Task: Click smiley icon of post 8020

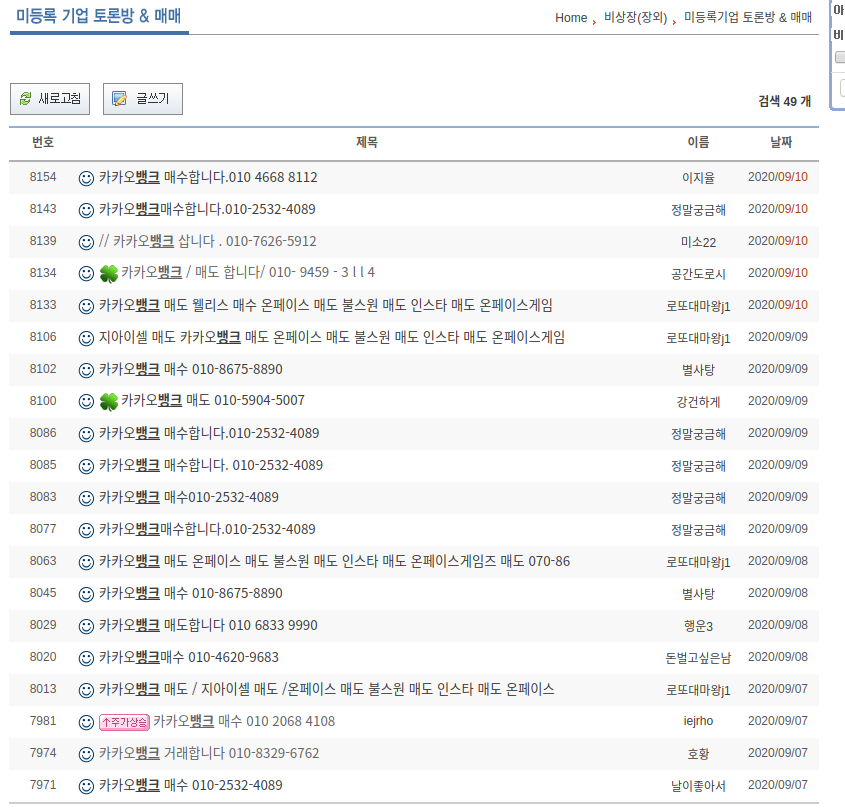Action: click(x=86, y=658)
